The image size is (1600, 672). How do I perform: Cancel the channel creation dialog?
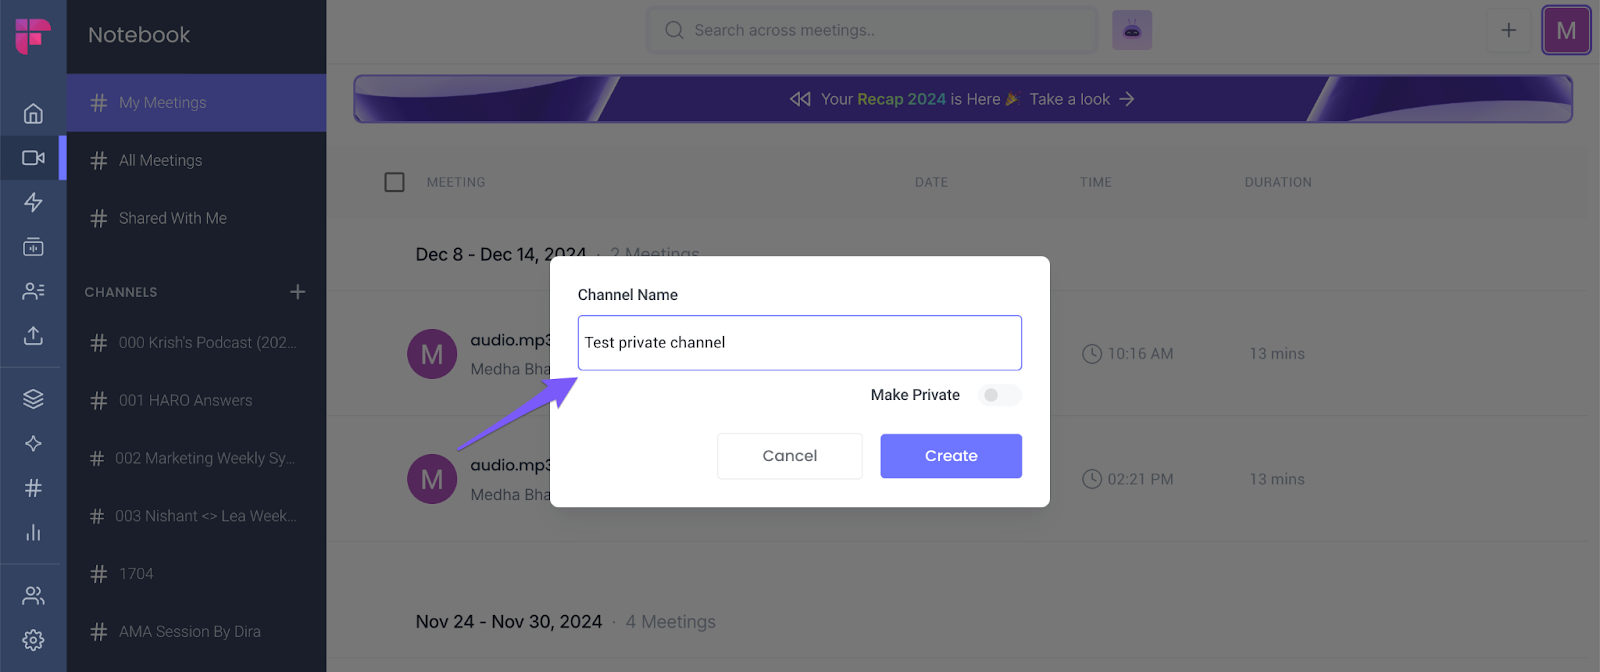789,456
